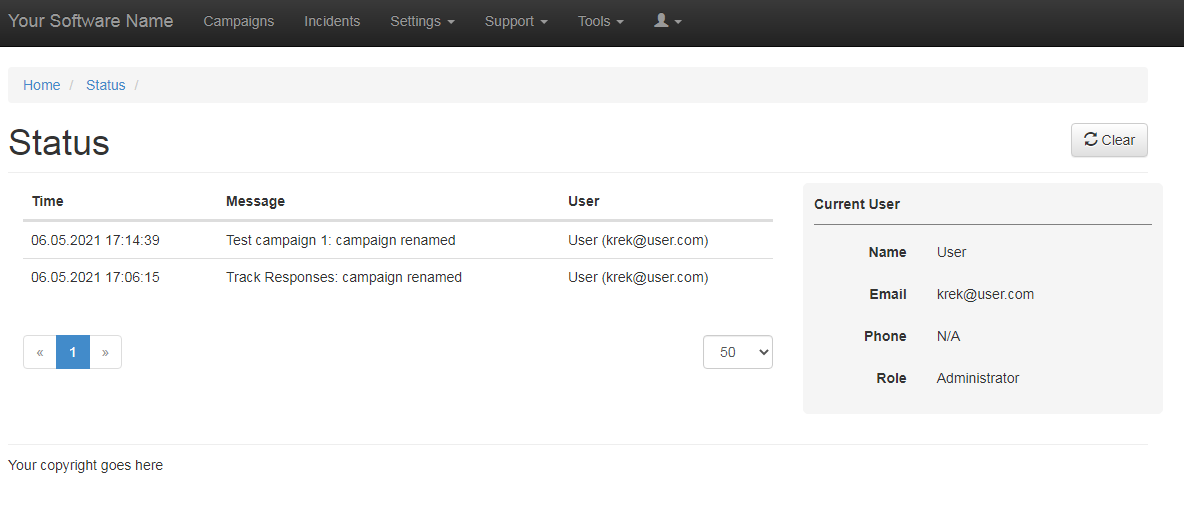
Task: Click the Status breadcrumb link
Action: 106,85
